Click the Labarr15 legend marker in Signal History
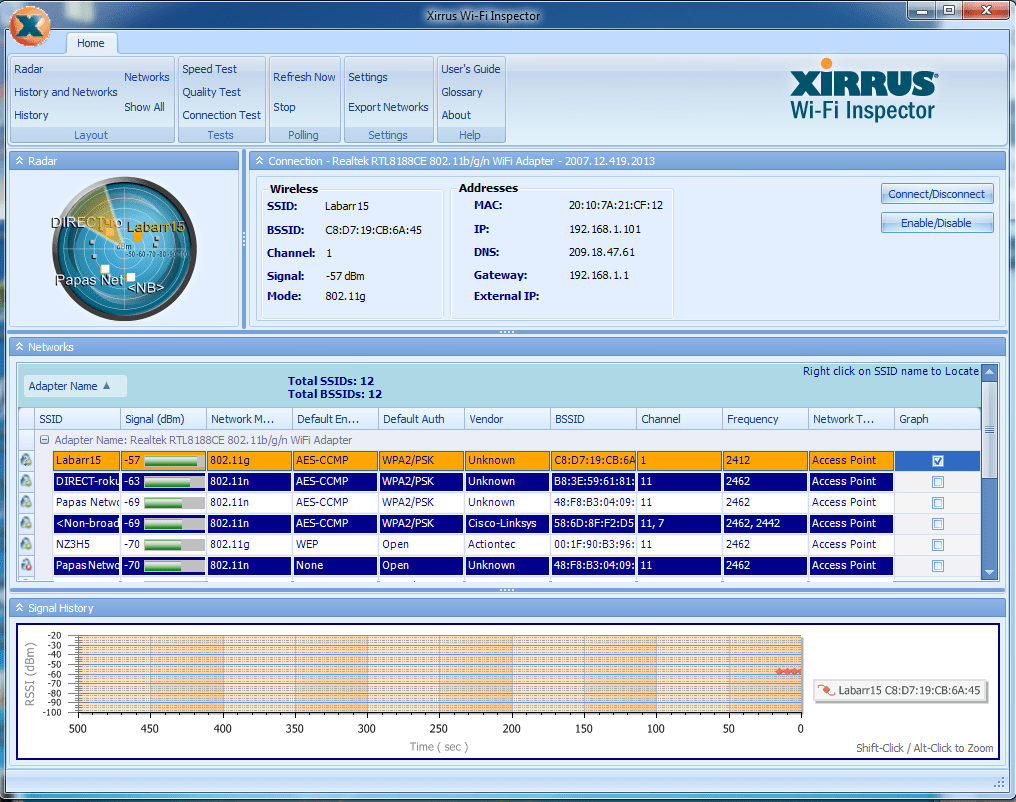Screen dimensions: 1016x802 tap(900, 691)
